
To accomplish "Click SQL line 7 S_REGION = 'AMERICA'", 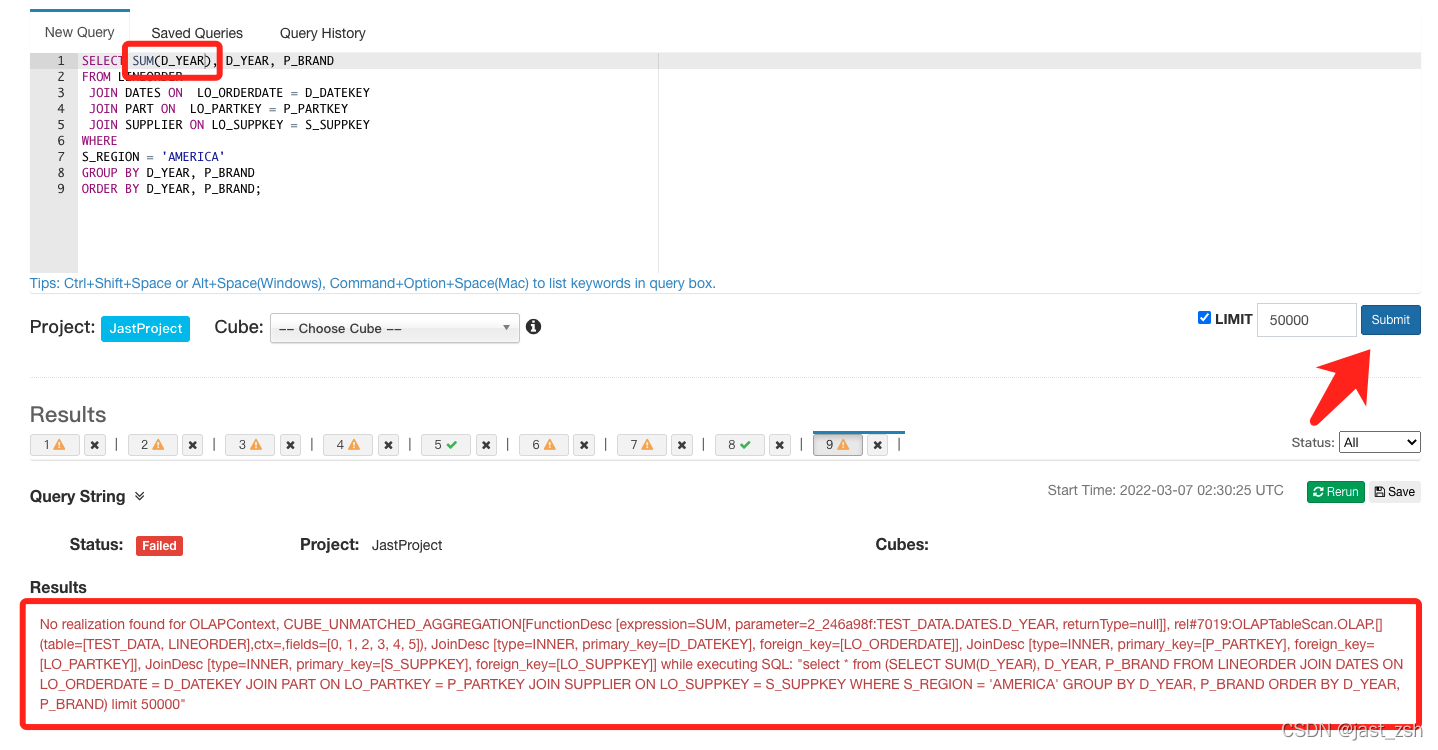I will click(x=153, y=157).
